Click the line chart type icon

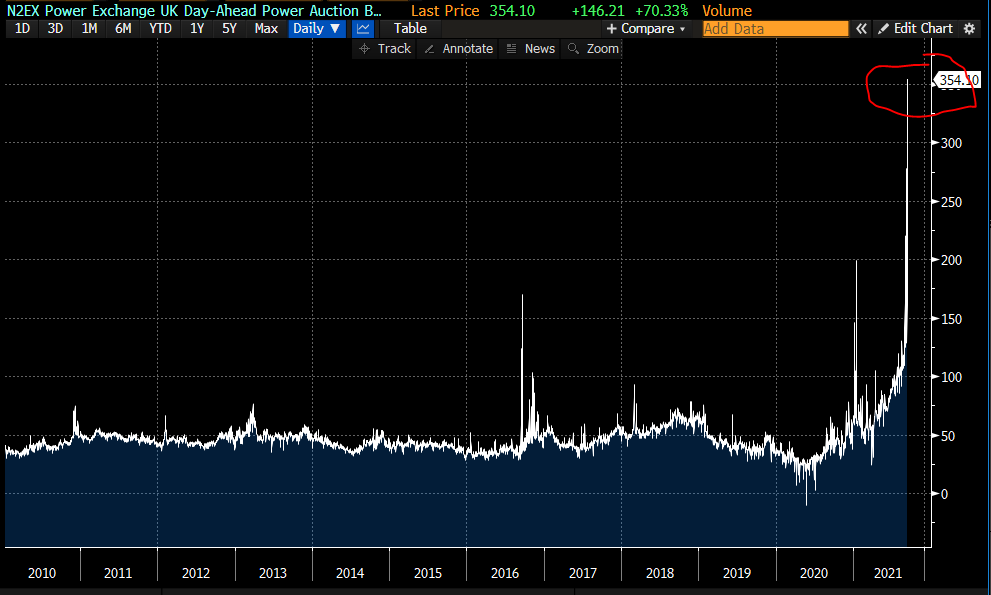coord(363,28)
